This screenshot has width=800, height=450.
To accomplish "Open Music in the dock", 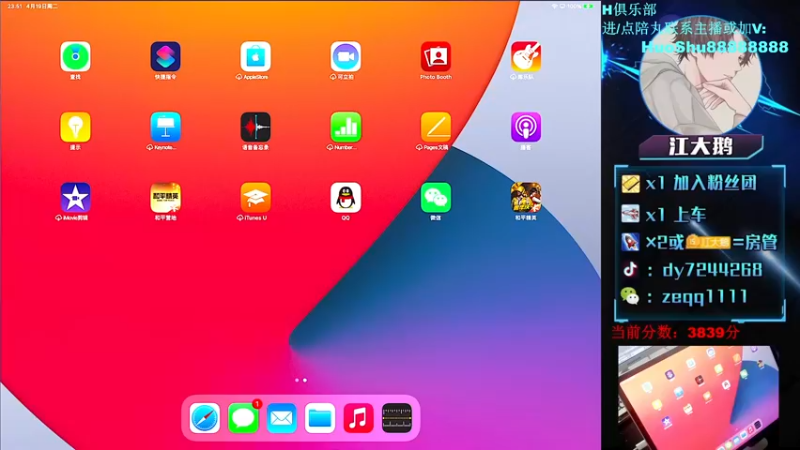I will [x=358, y=418].
